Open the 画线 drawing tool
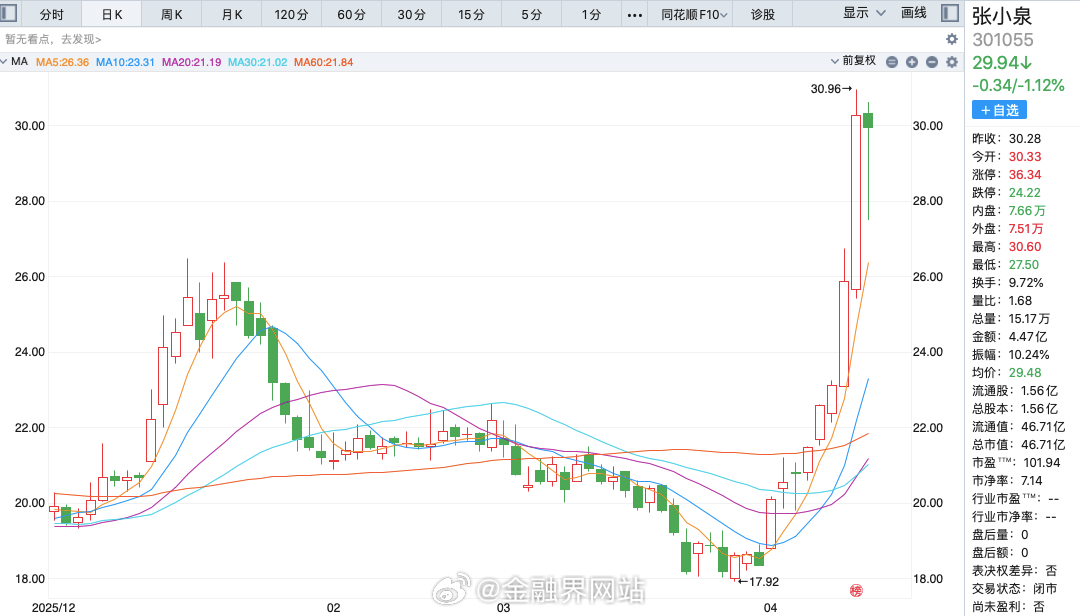Image resolution: width=1080 pixels, height=616 pixels. pyautogui.click(x=913, y=13)
